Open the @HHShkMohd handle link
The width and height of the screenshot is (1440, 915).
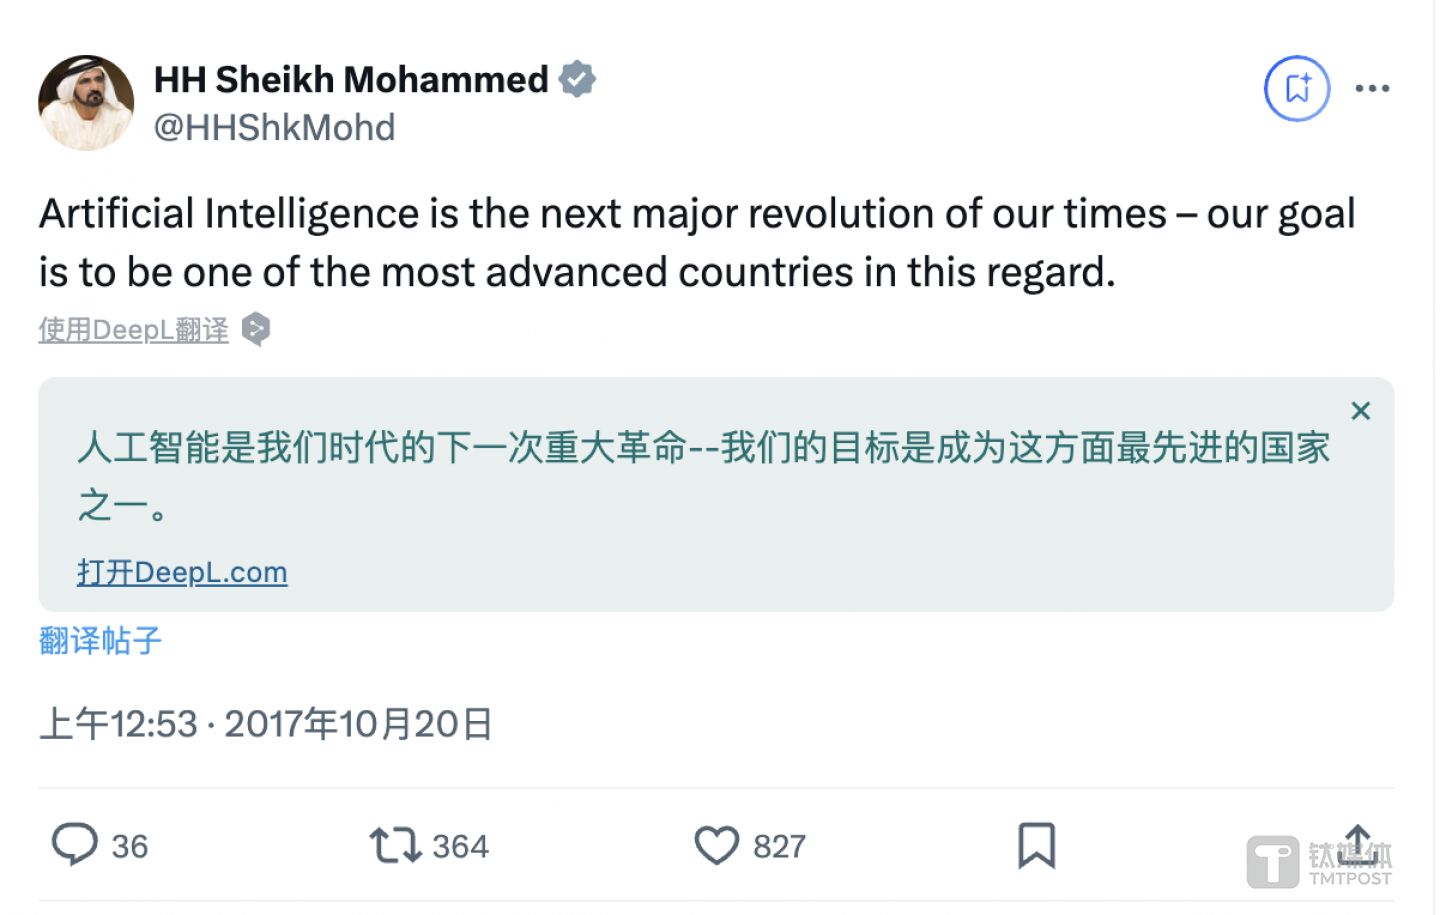click(x=274, y=128)
